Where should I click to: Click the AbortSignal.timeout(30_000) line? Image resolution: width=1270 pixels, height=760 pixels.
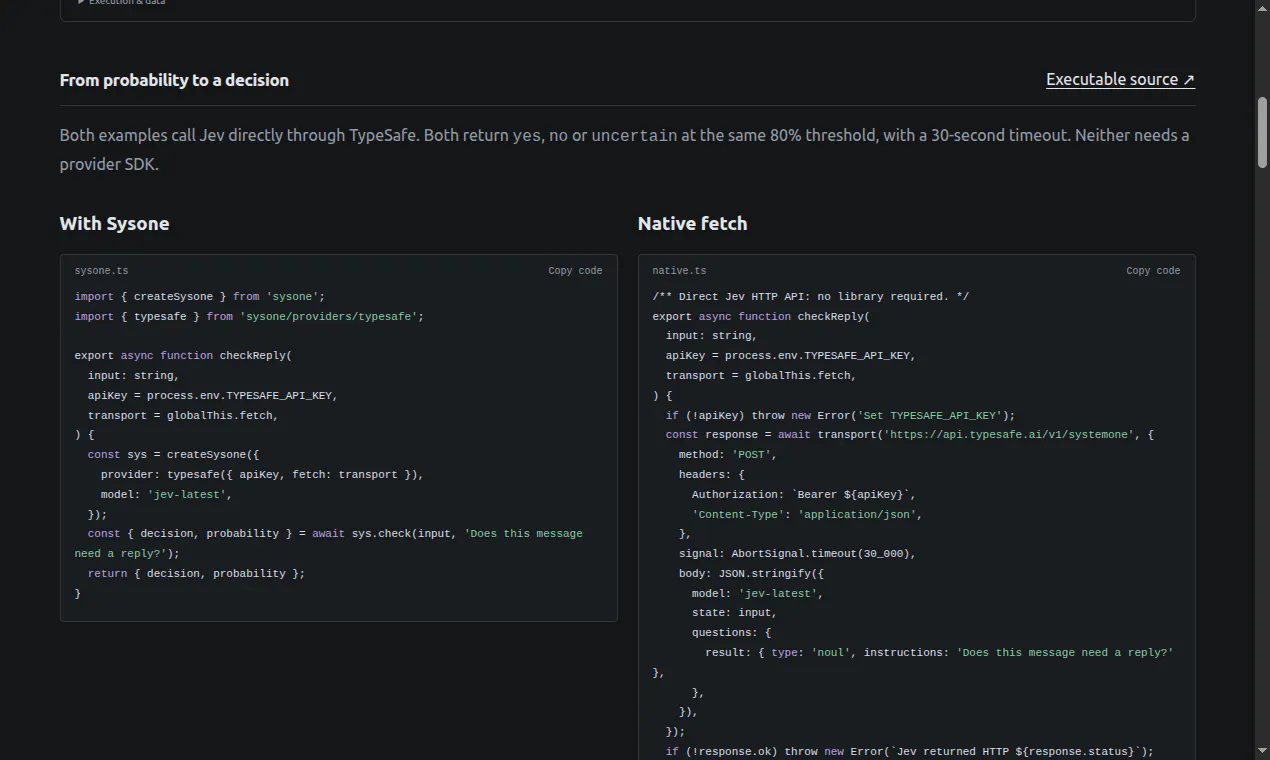coord(797,553)
